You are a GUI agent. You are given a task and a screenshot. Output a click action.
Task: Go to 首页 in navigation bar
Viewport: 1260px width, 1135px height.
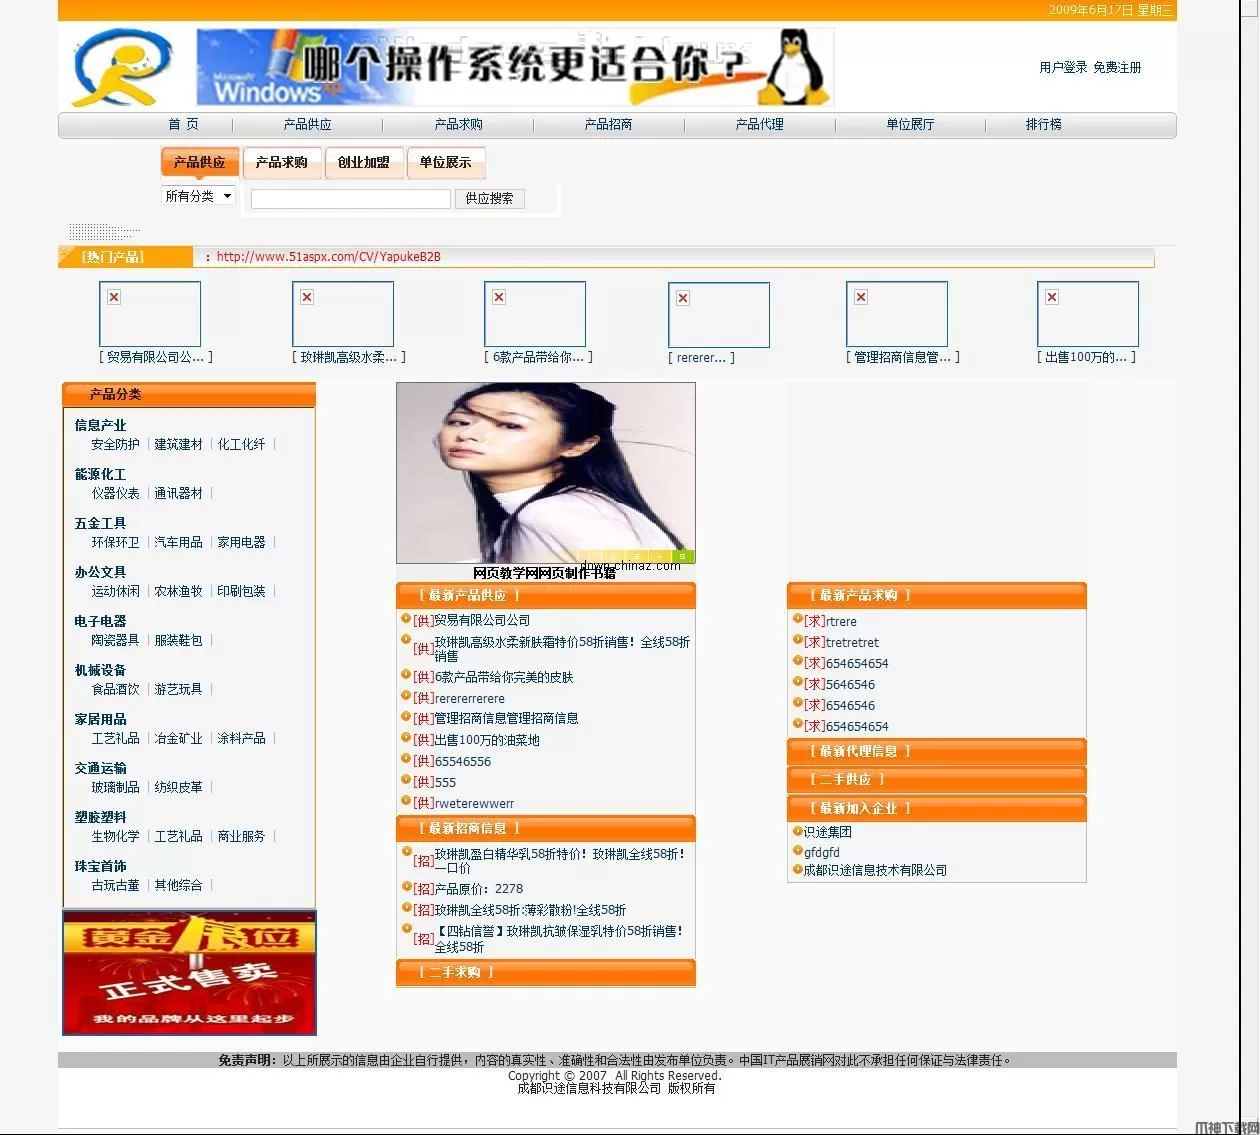(x=183, y=124)
